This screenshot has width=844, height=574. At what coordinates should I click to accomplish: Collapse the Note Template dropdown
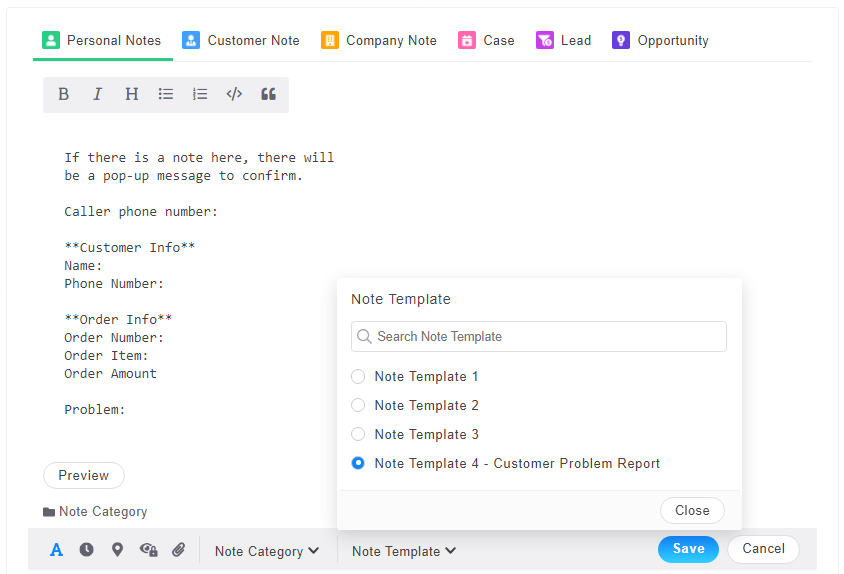tap(404, 551)
